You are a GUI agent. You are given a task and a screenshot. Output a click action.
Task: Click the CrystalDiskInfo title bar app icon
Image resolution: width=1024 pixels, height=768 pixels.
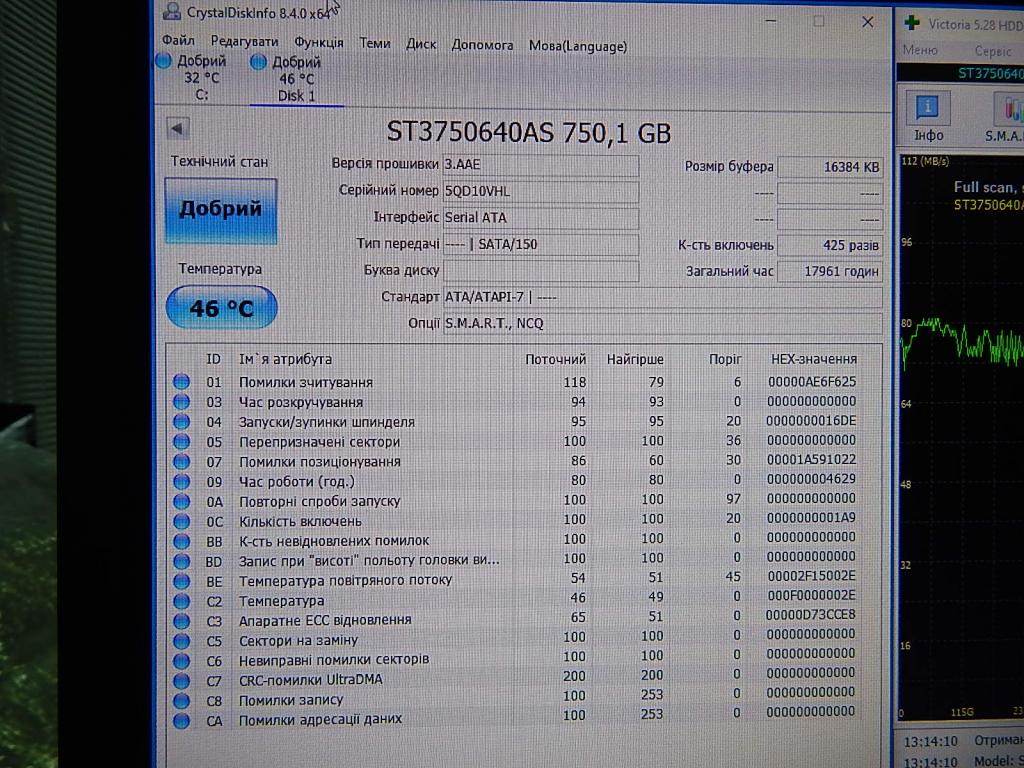click(171, 10)
